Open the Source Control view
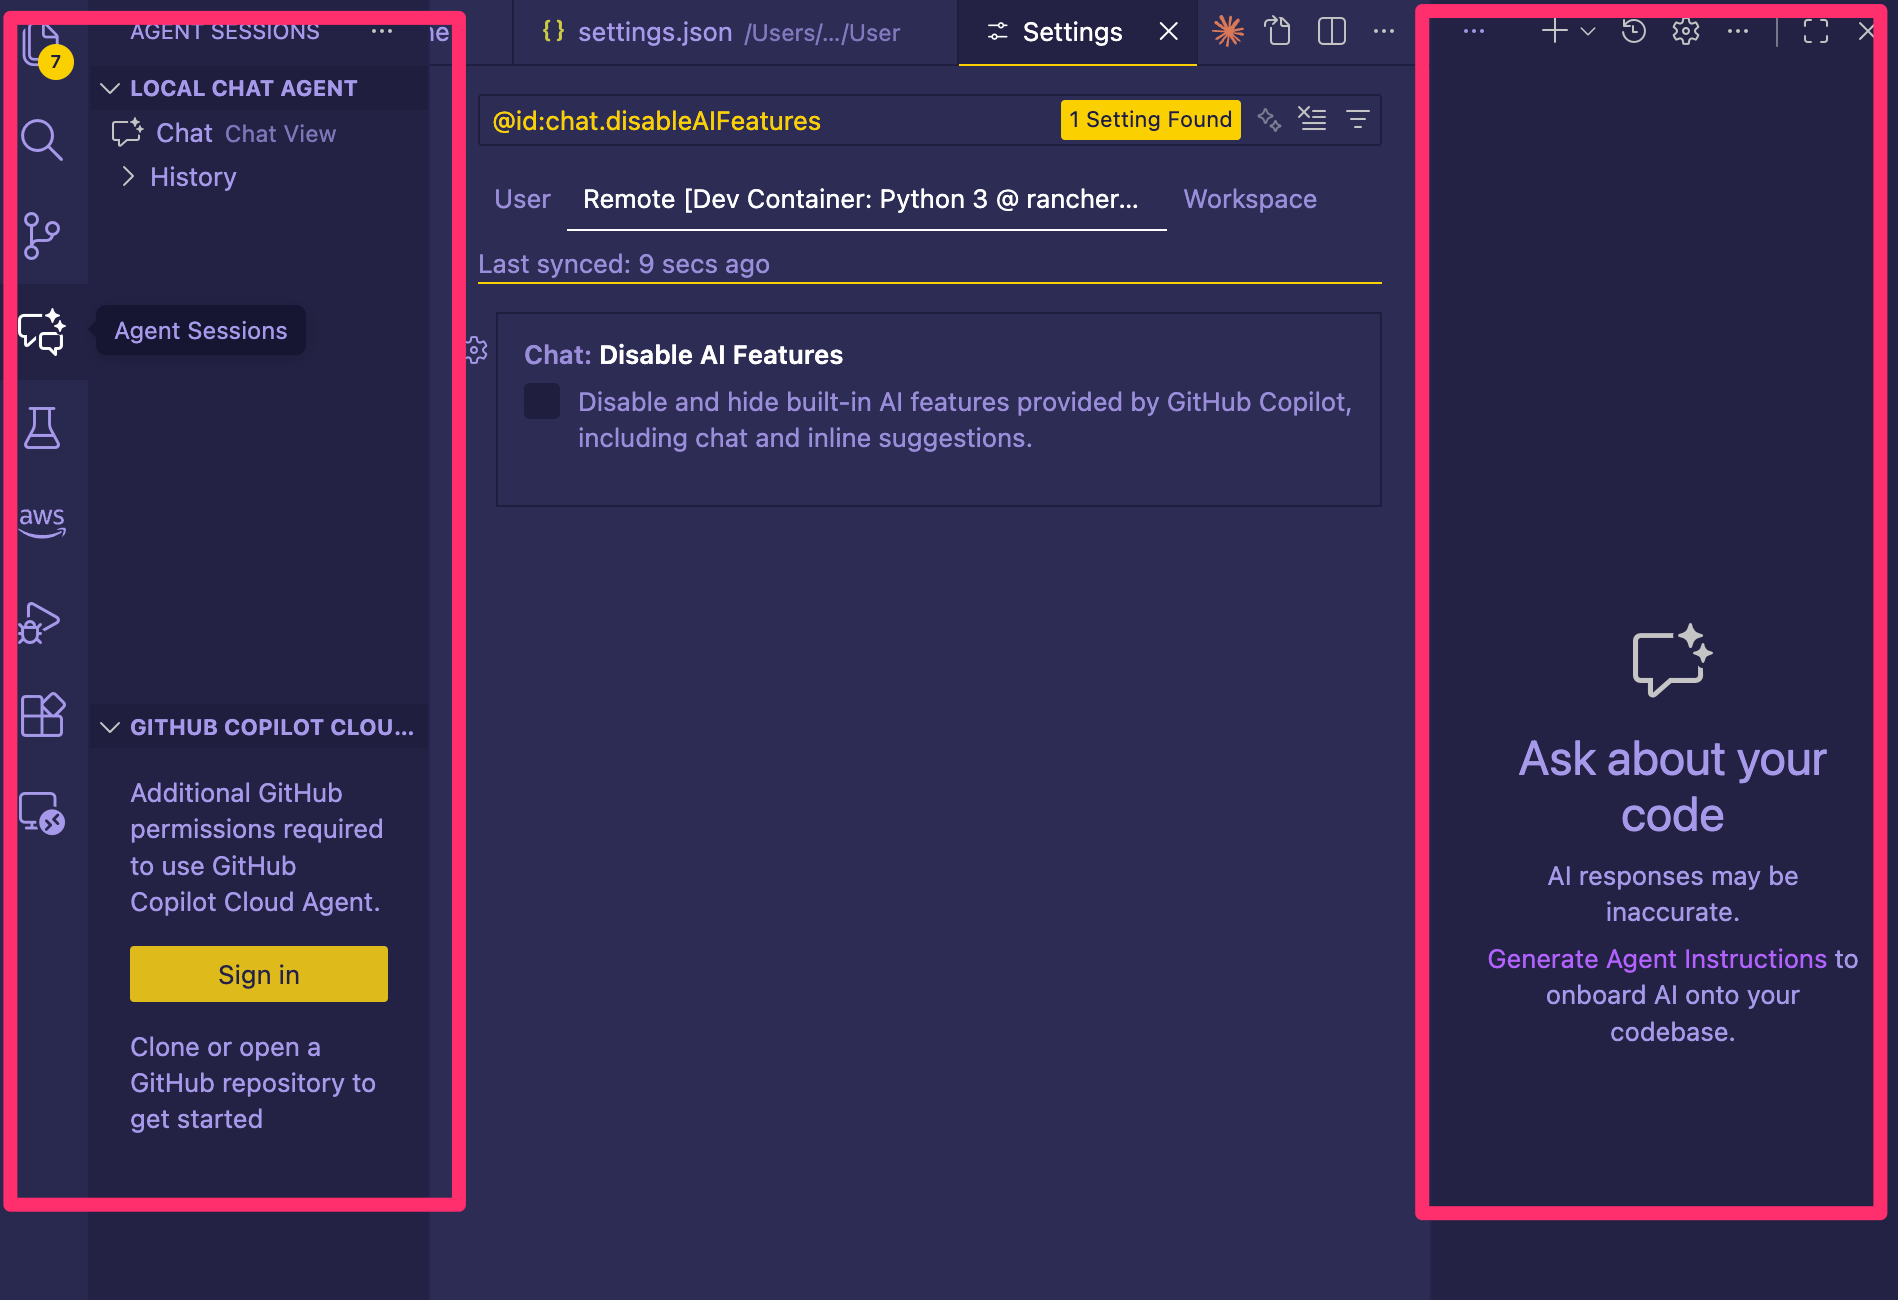1898x1300 pixels. pyautogui.click(x=42, y=236)
